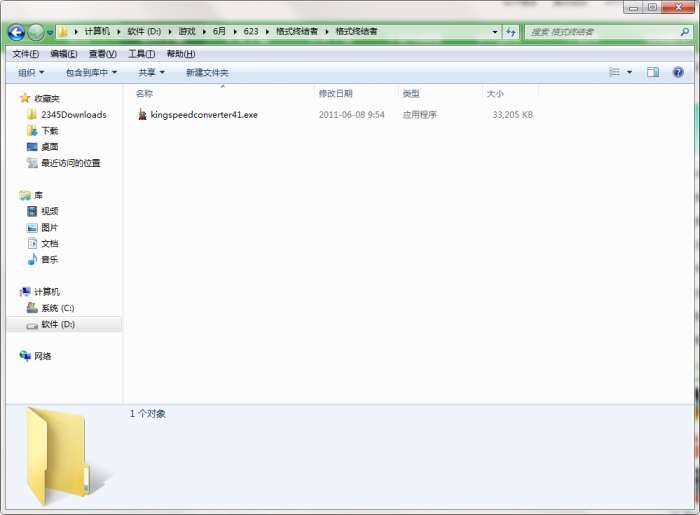The height and width of the screenshot is (515, 700).
Task: Open 最近访问的位置 in the sidebar
Action: coord(71,163)
